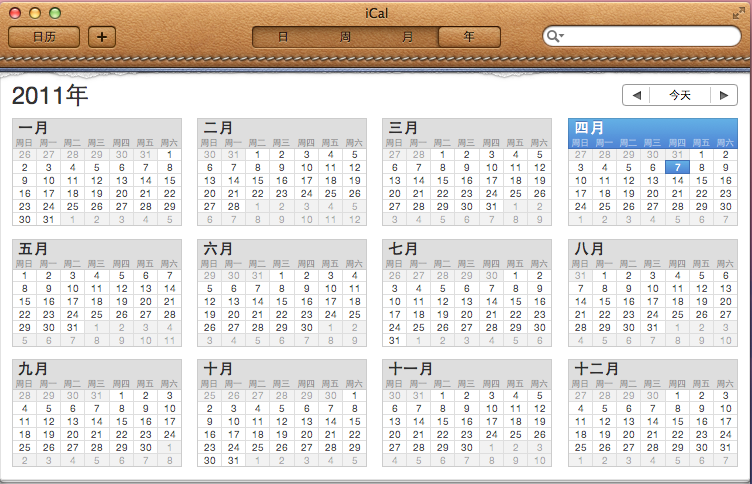
Task: Select day 15 in 六月
Action: pos(282,301)
